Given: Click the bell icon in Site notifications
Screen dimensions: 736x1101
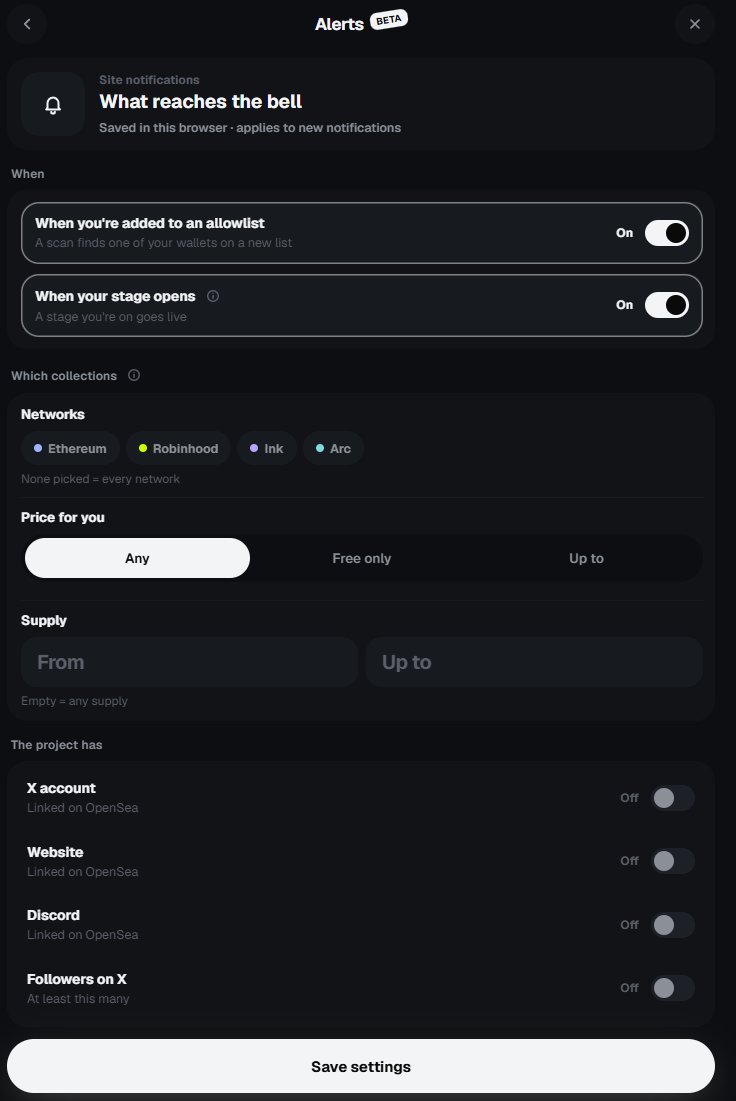Looking at the screenshot, I should pos(53,105).
